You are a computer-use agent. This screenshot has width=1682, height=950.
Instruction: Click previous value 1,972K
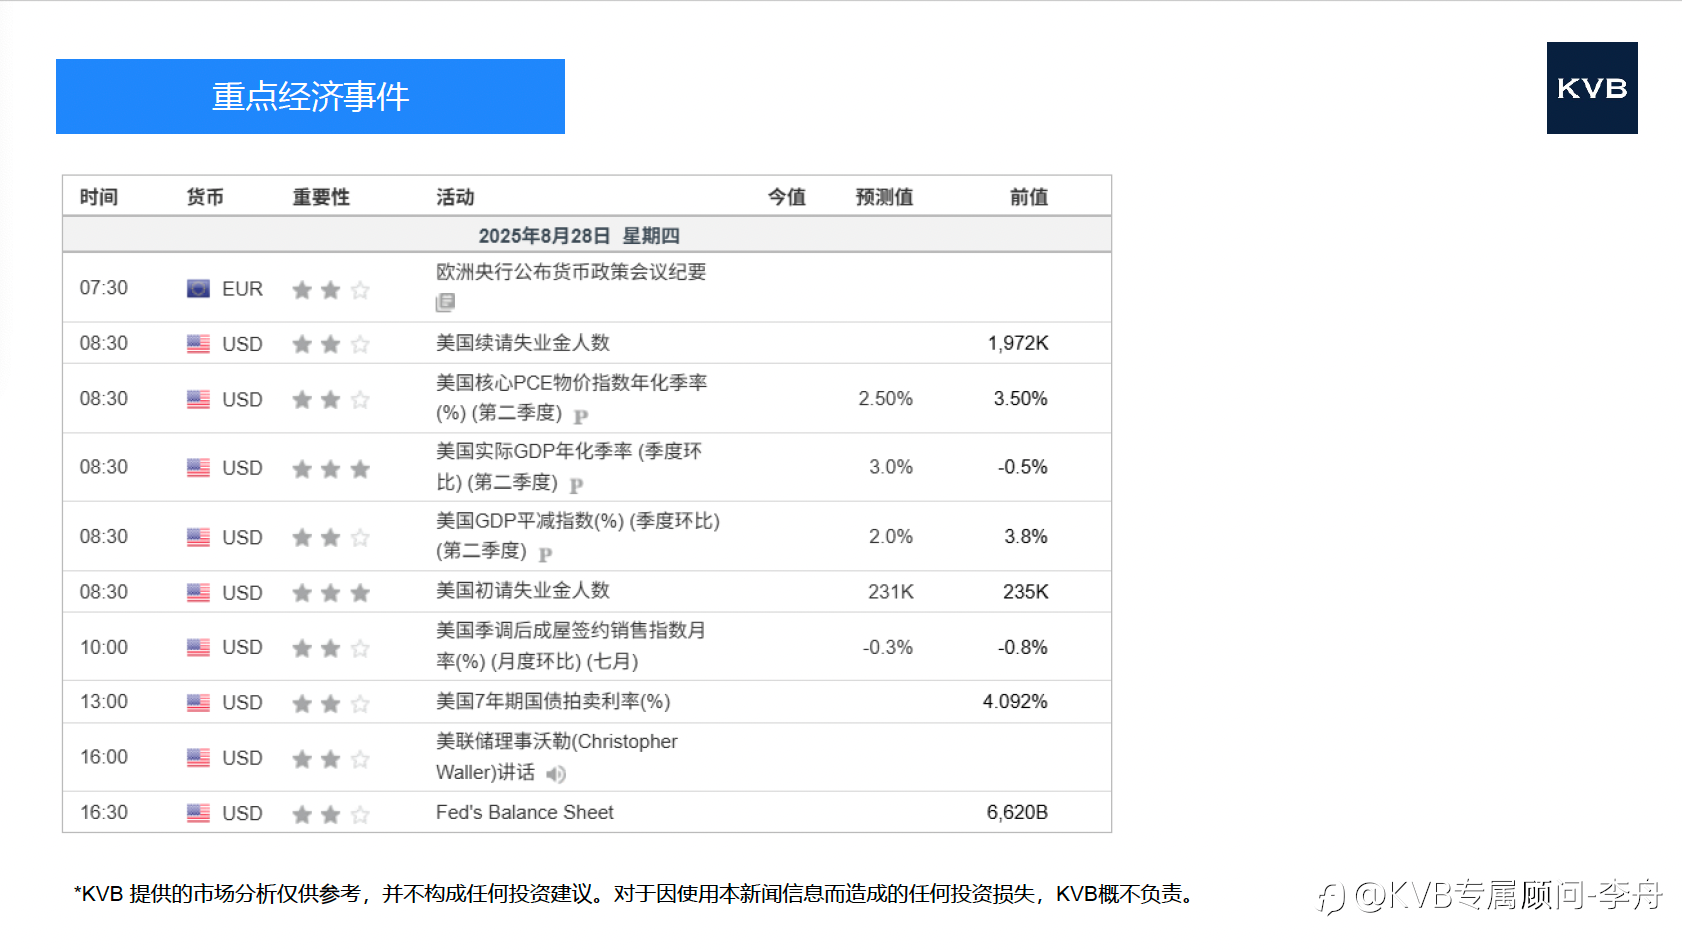pyautogui.click(x=1018, y=343)
